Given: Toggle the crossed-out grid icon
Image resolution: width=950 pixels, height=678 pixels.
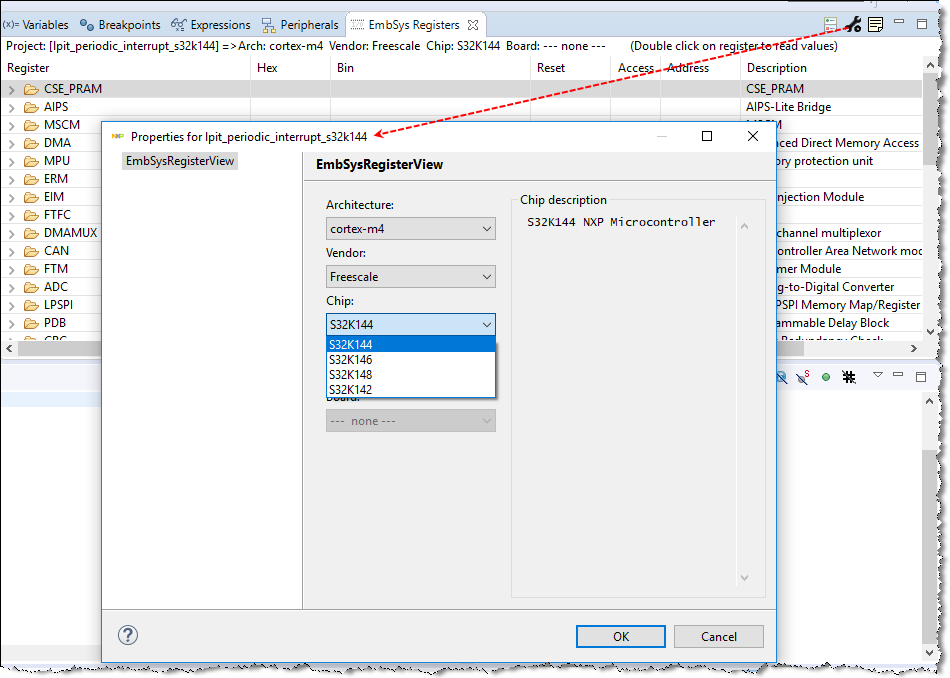Looking at the screenshot, I should [848, 376].
